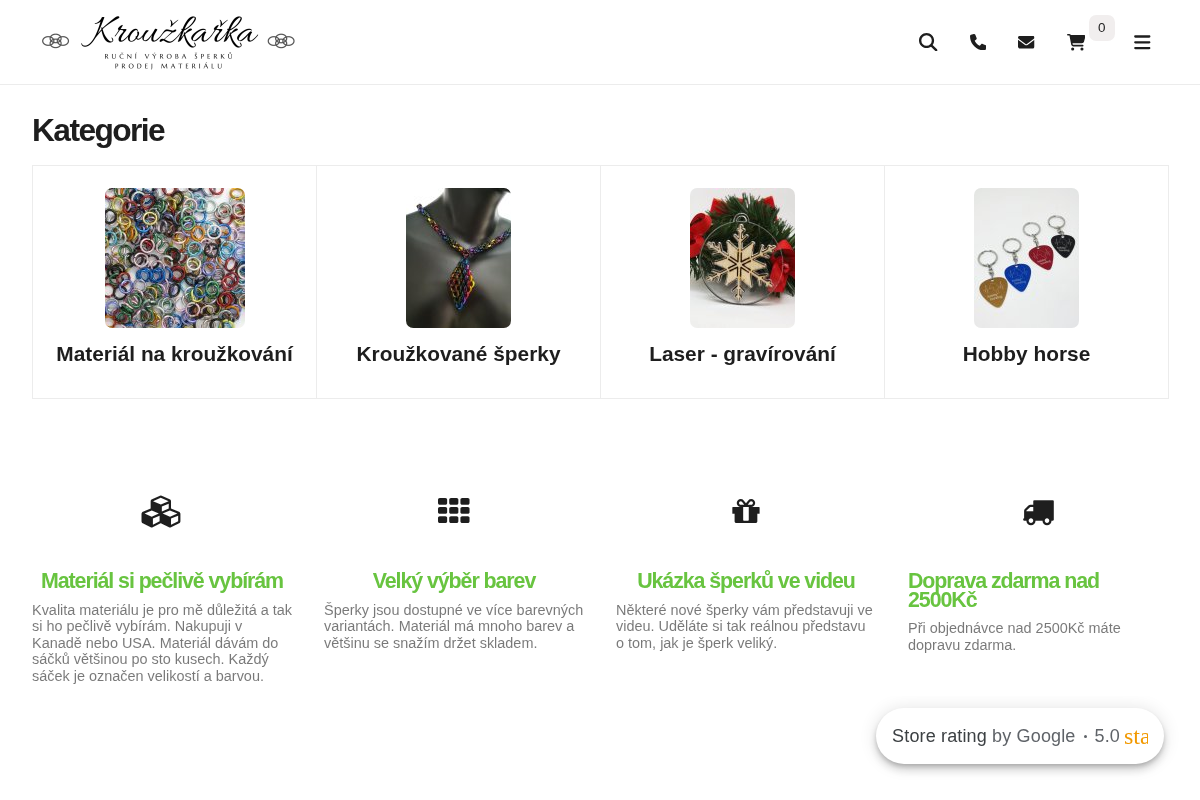
Task: Open the hamburger menu
Action: 1142,42
